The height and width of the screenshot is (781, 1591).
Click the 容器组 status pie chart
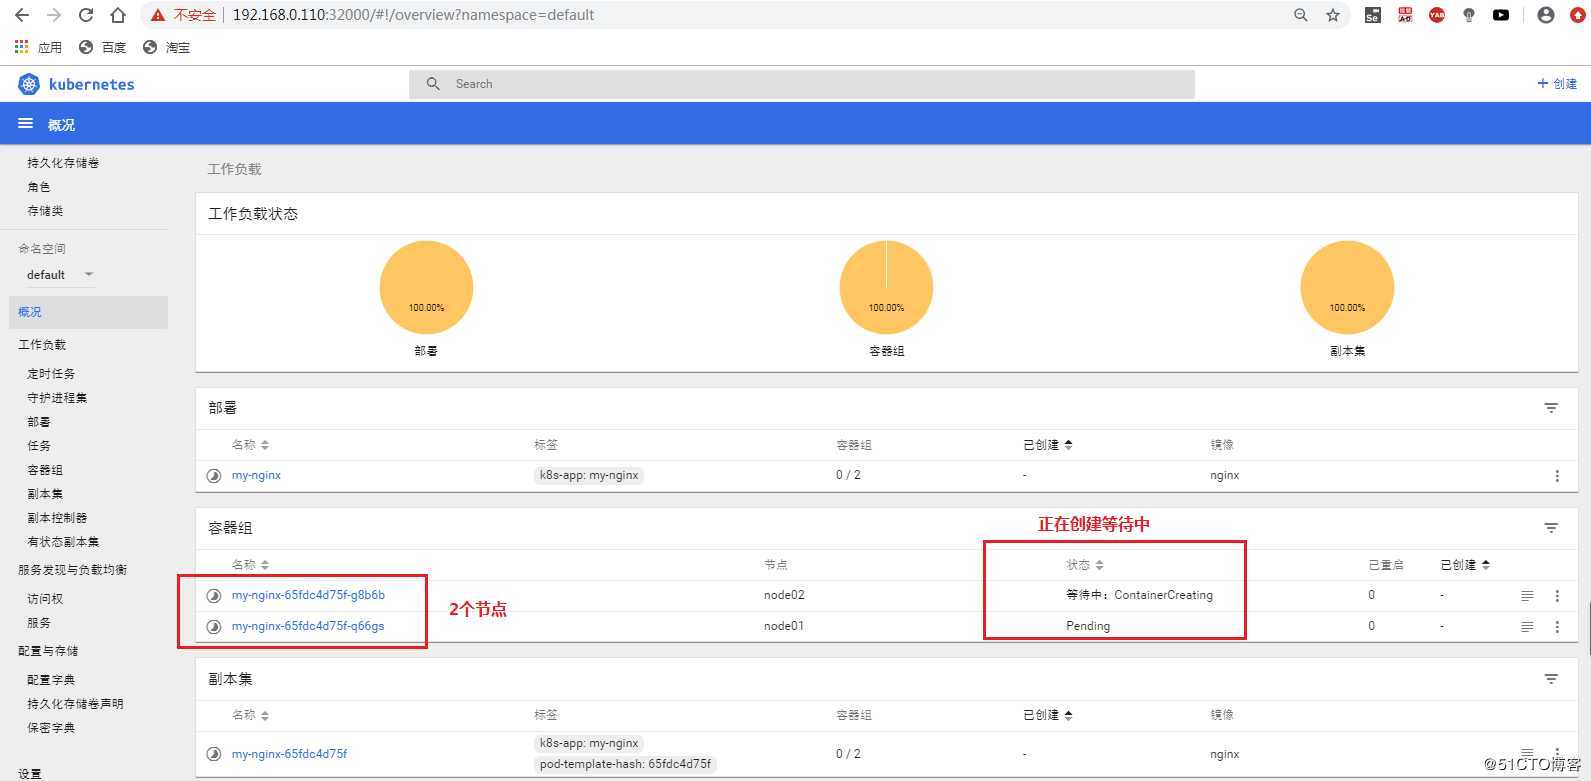886,287
